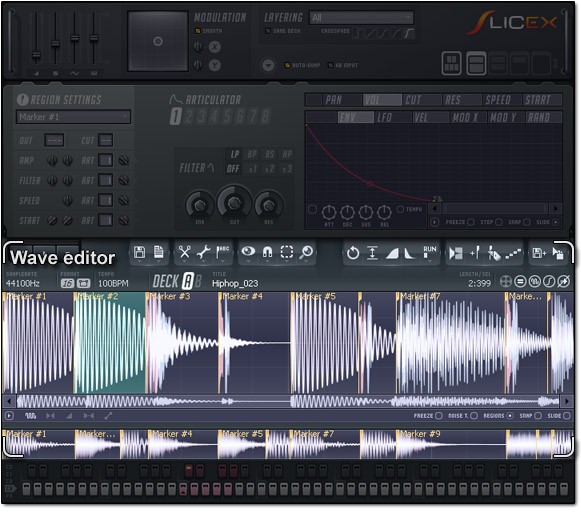The height and width of the screenshot is (513, 581).
Task: Click the RUN script icon
Action: click(x=430, y=252)
